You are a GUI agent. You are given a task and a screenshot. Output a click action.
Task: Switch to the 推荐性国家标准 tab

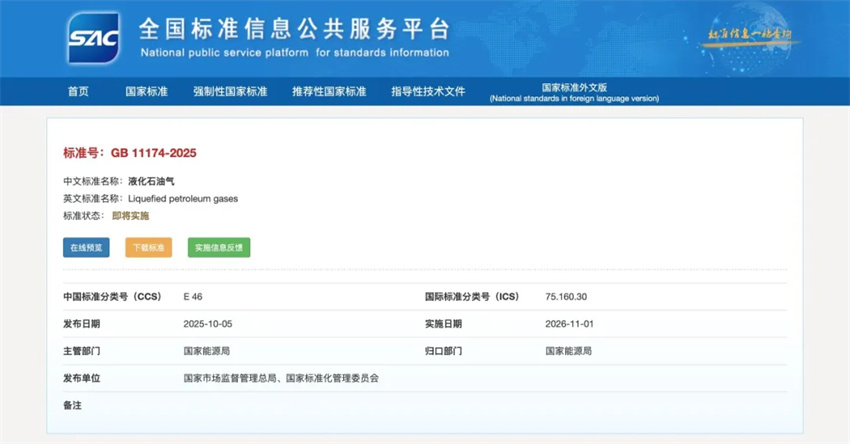[x=329, y=91]
